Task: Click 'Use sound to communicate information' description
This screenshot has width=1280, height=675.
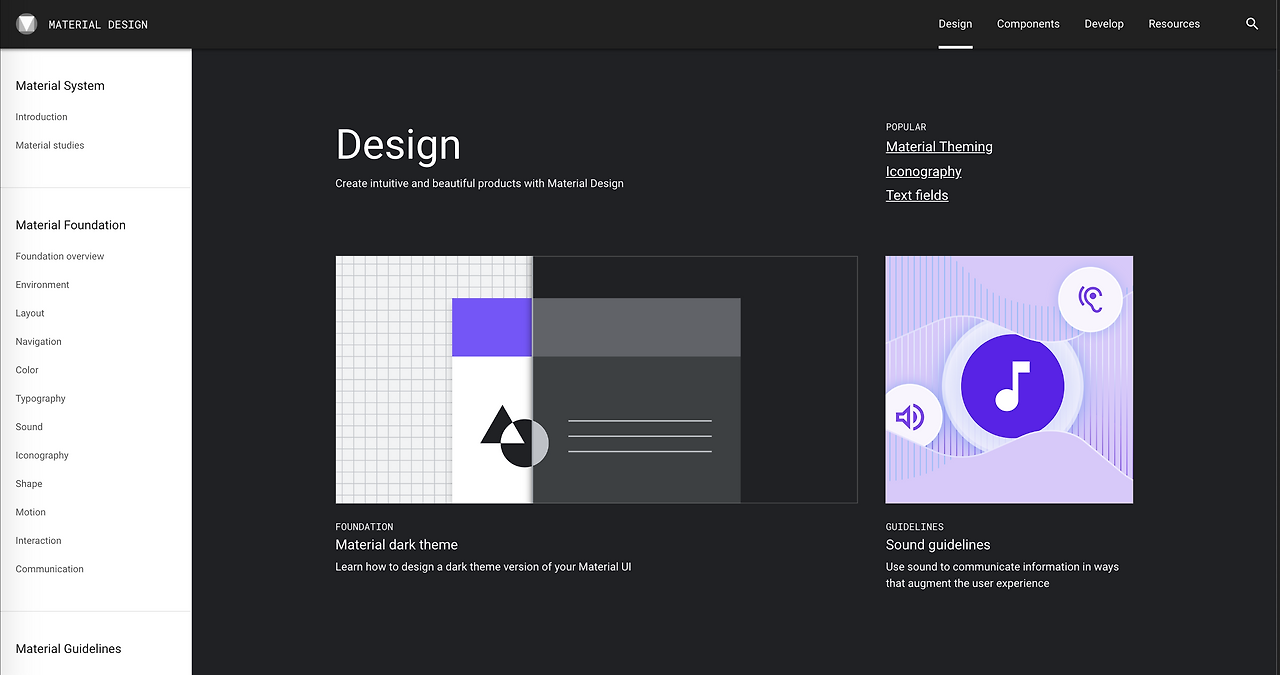Action: coord(1002,575)
